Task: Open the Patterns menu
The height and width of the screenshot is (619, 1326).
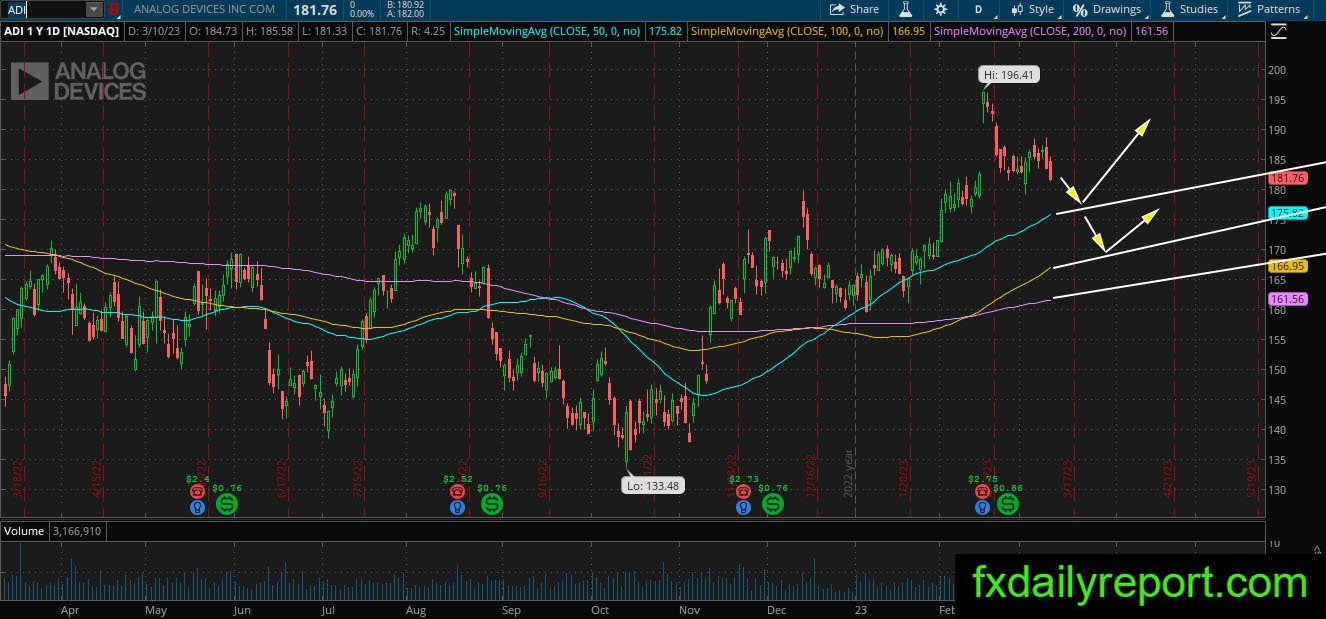Action: (x=1268, y=9)
